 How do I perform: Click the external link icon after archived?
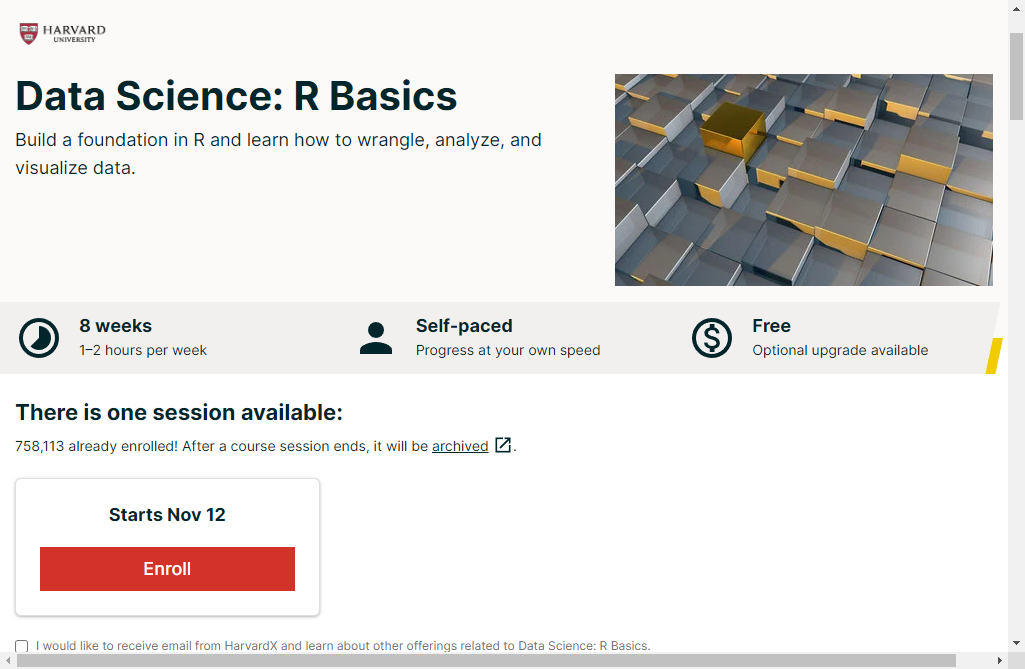coord(503,446)
